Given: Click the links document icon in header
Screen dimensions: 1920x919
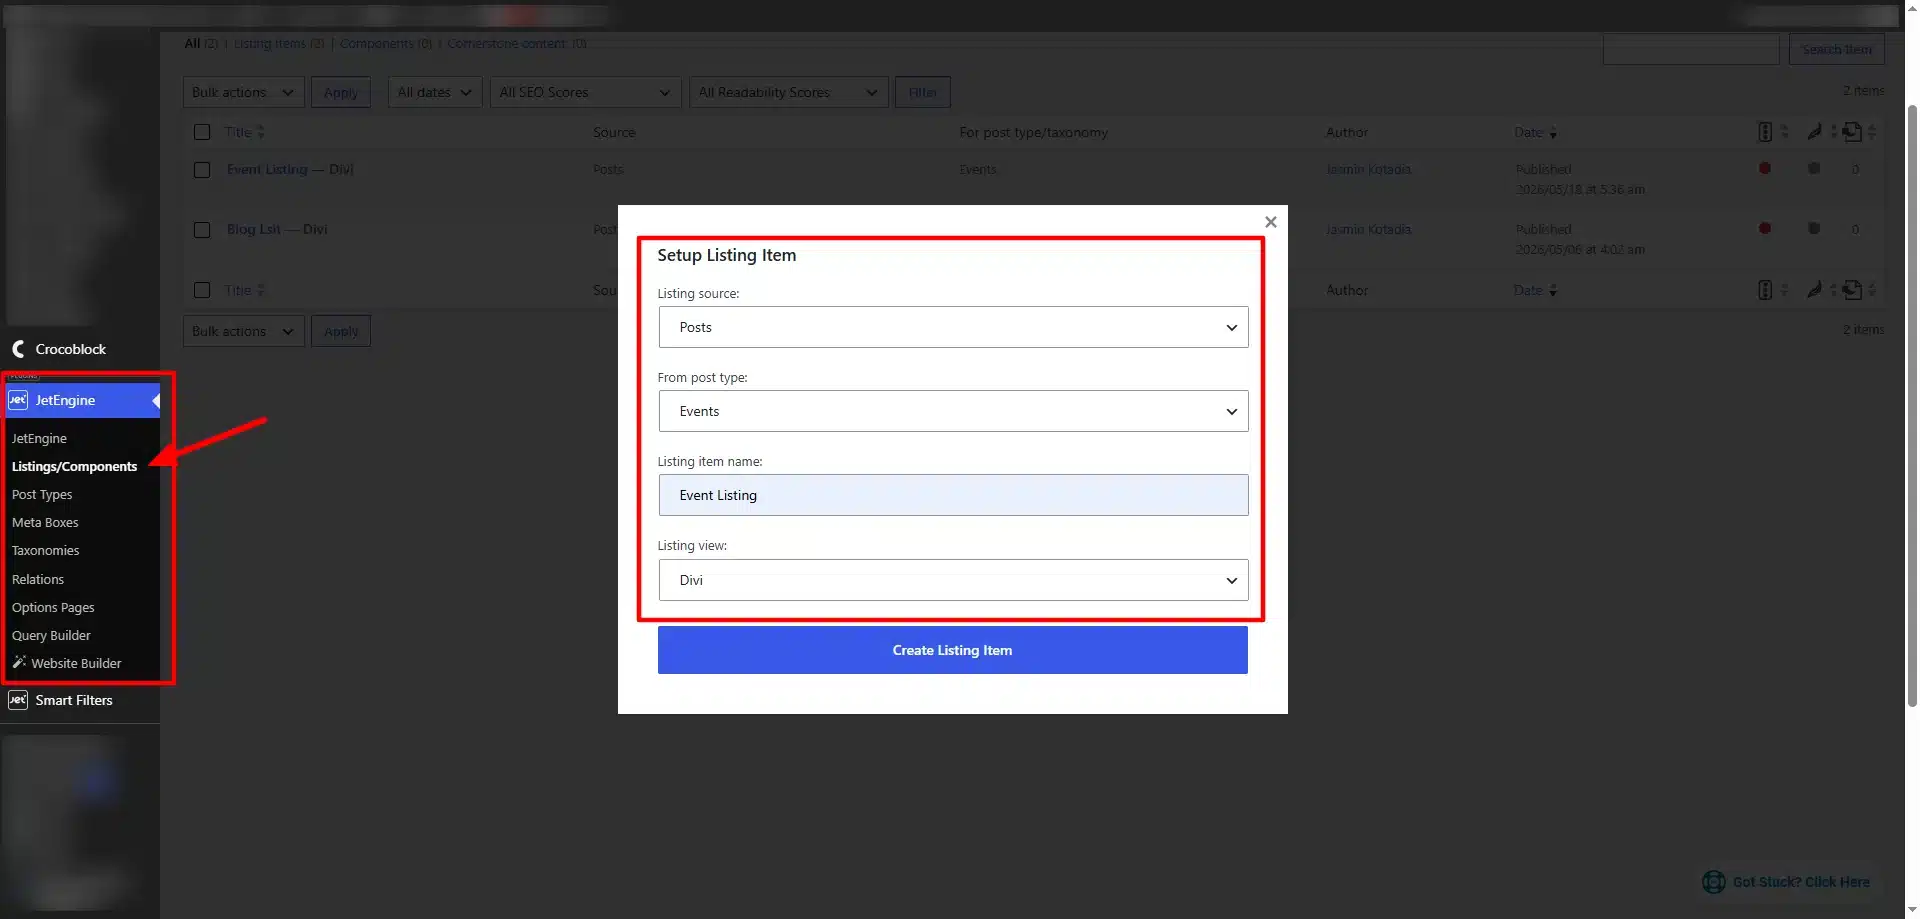Looking at the screenshot, I should [x=1852, y=132].
